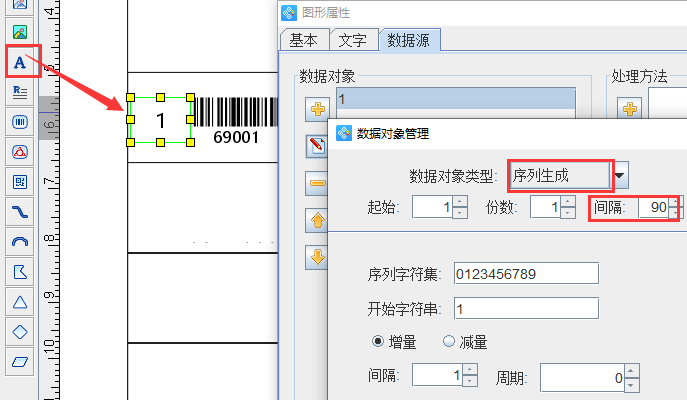Switch to the 文字 tab
The height and width of the screenshot is (400, 687).
[353, 41]
